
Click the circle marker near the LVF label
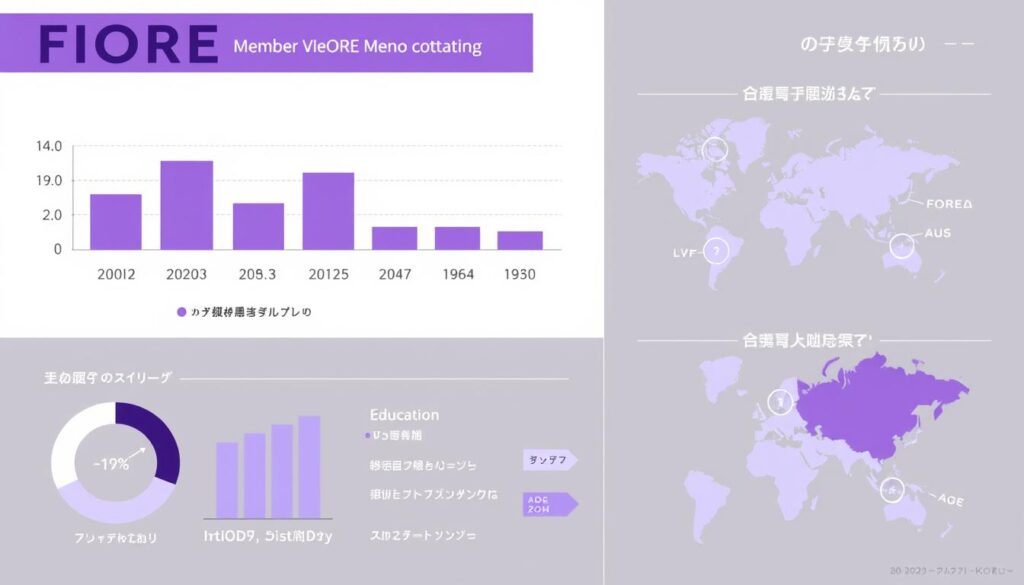click(x=715, y=250)
